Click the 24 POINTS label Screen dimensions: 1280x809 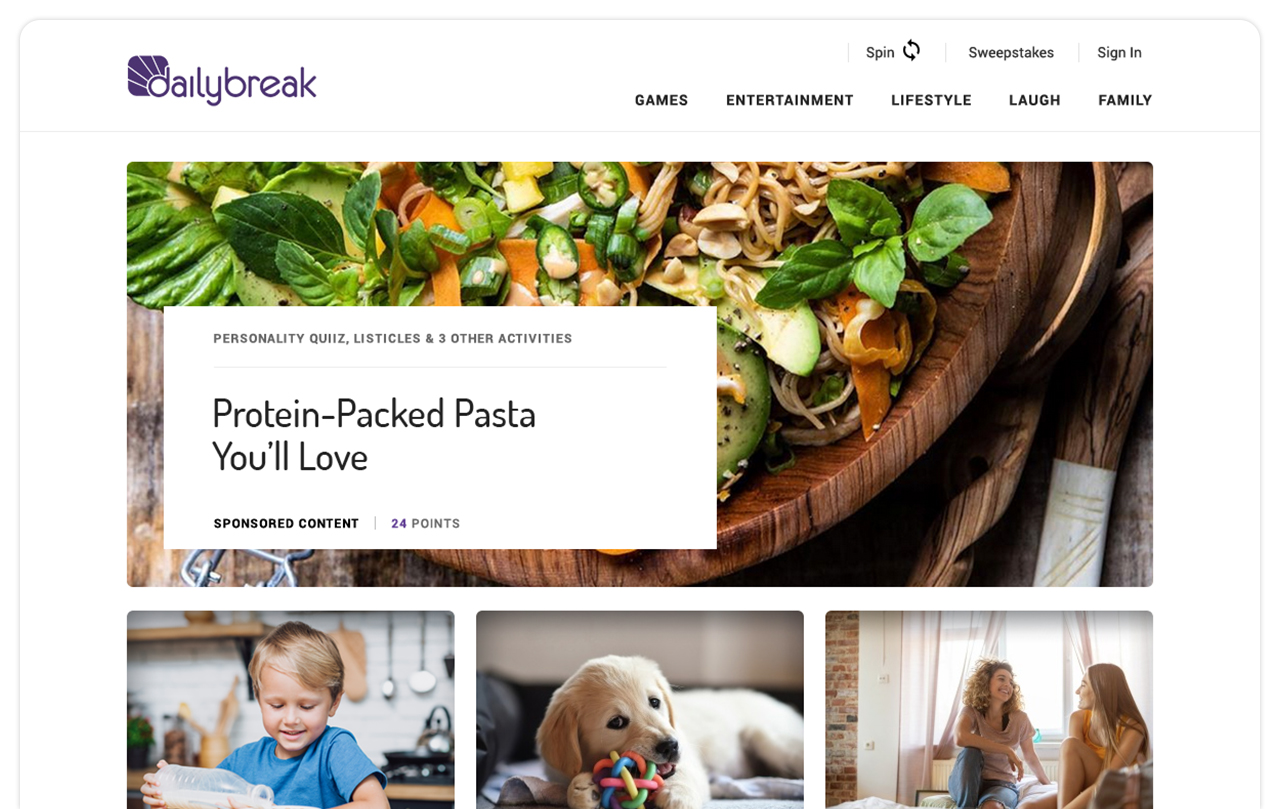click(426, 523)
